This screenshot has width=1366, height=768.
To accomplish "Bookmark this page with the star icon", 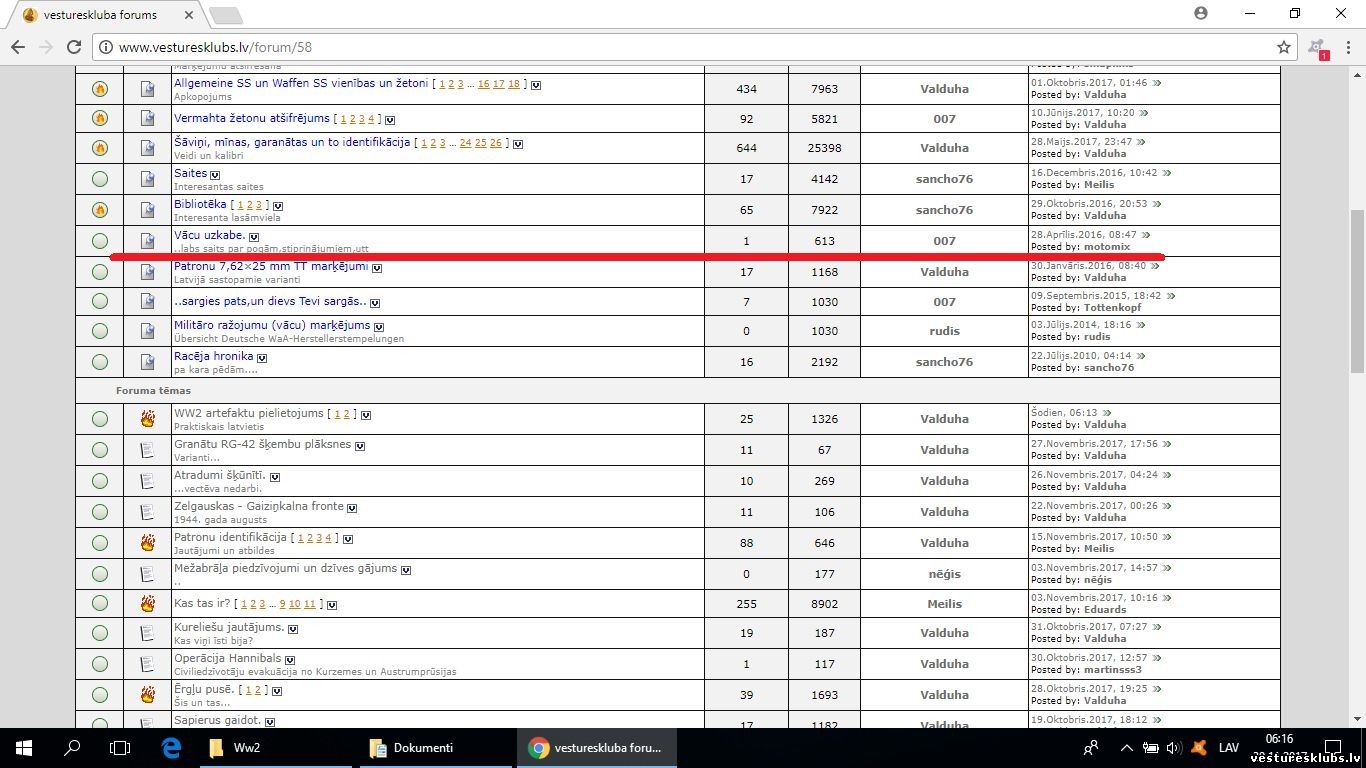I will coord(1284,47).
